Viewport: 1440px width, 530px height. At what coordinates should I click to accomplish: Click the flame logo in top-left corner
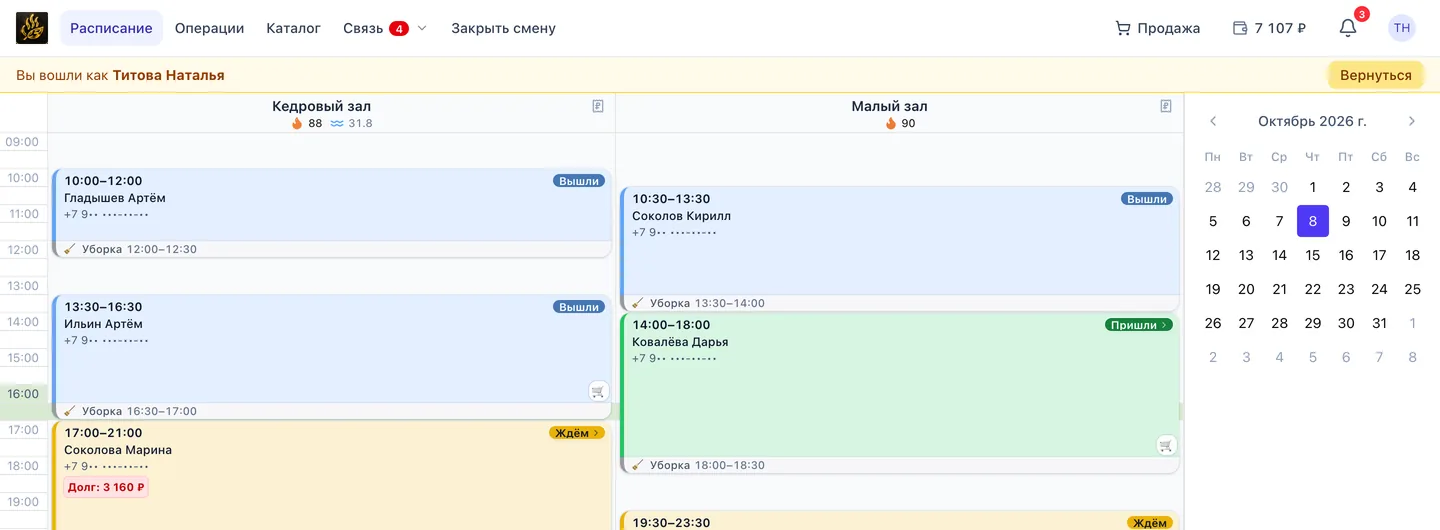(x=32, y=28)
